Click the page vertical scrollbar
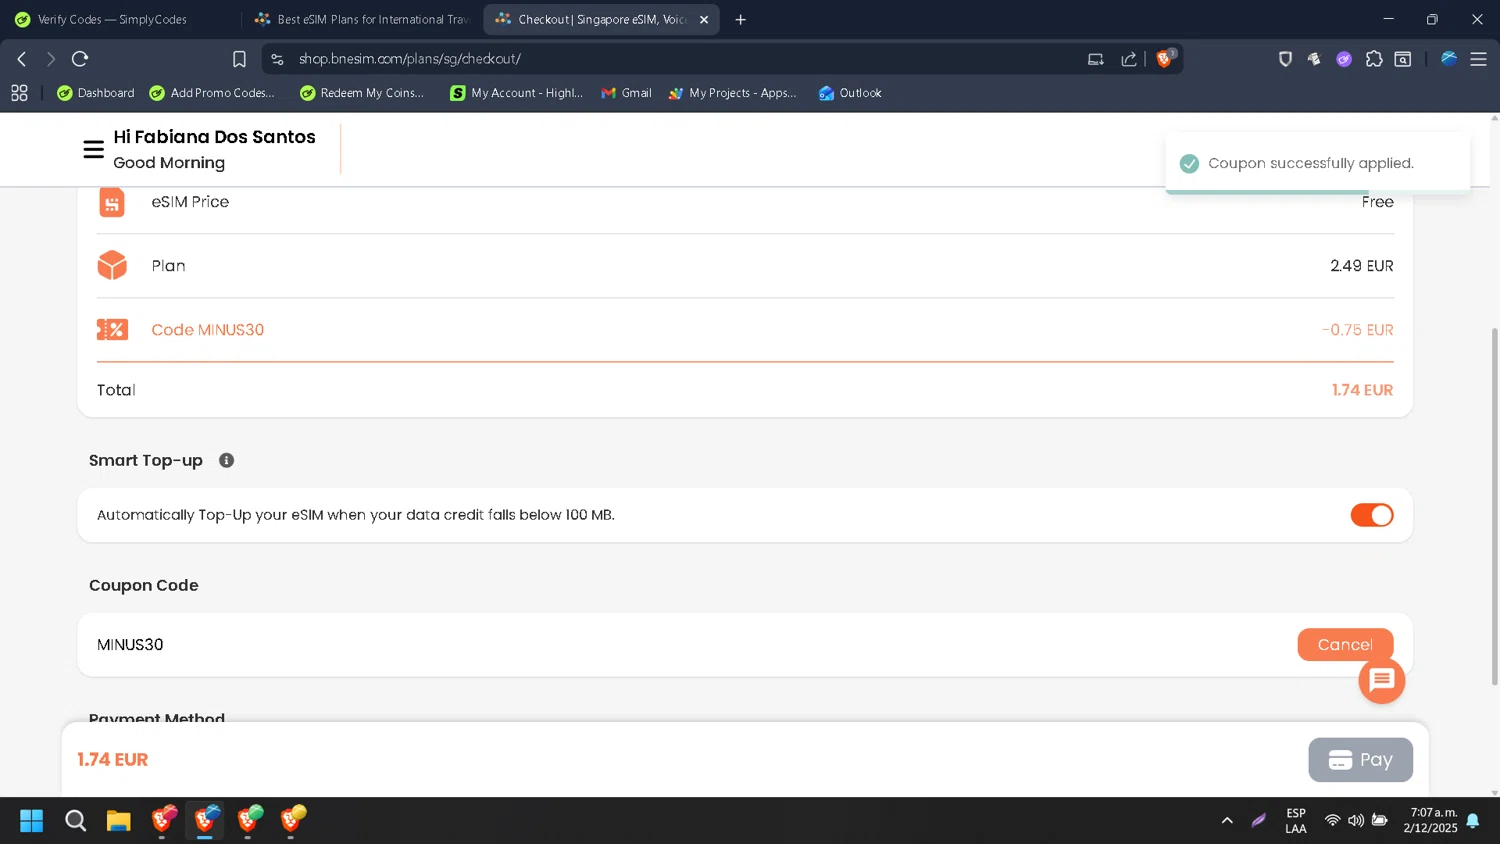 (1494, 505)
